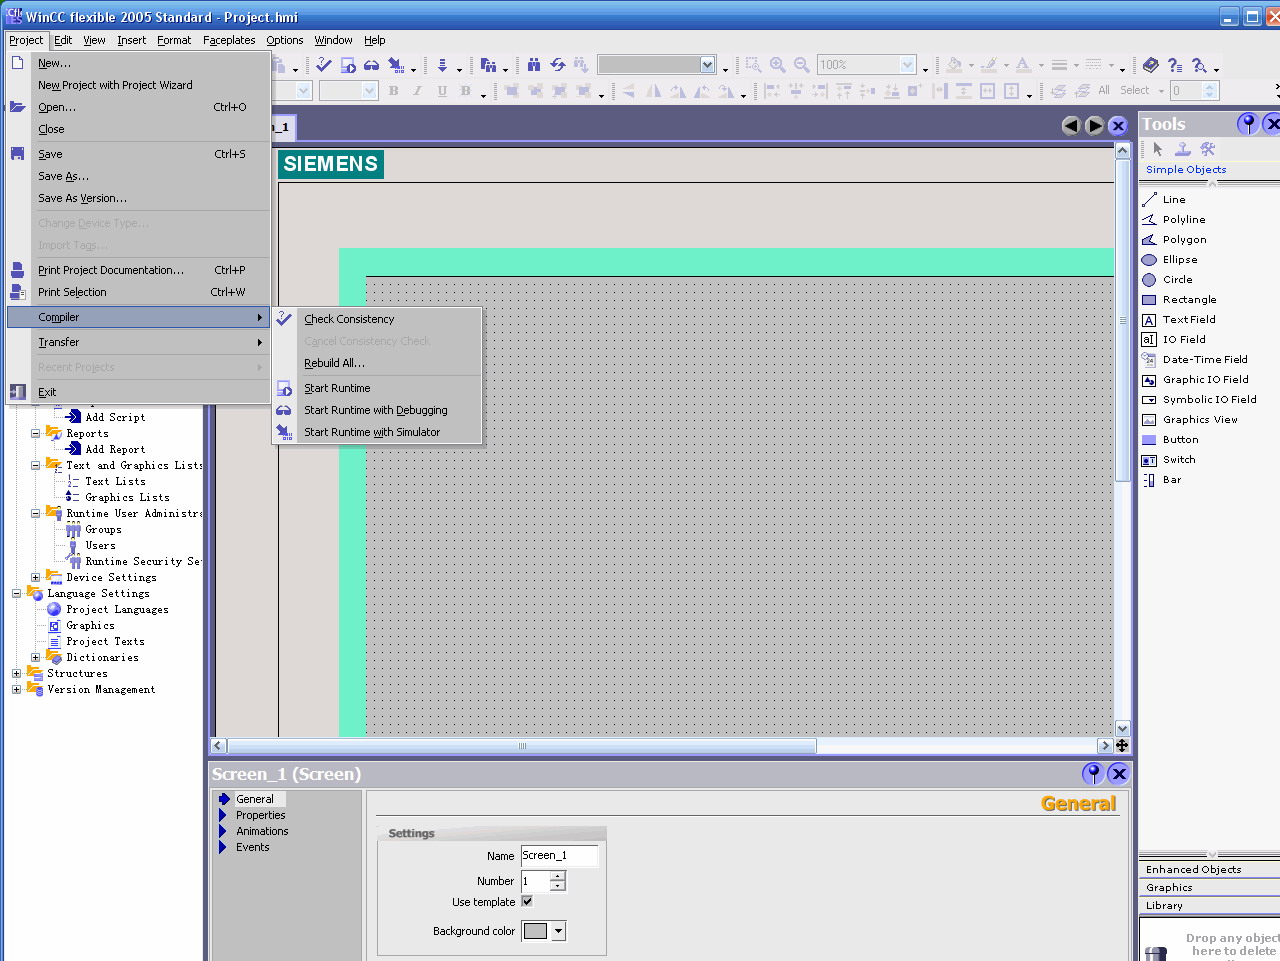Click the binoculars Find icon in toolbar

(534, 65)
